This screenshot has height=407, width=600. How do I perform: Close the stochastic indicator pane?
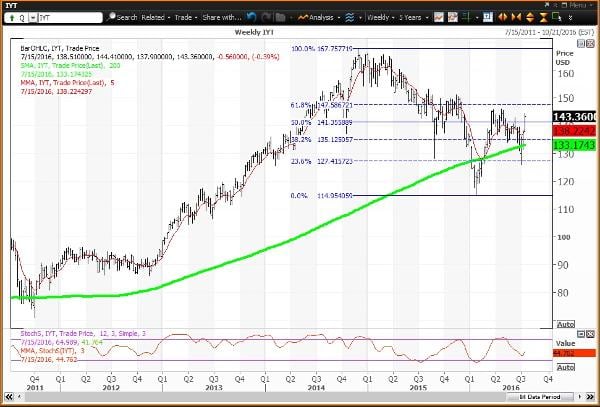(590, 334)
